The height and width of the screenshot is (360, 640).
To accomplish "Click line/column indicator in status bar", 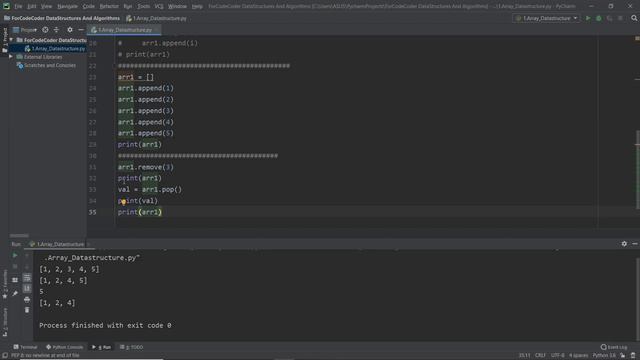I will [524, 356].
